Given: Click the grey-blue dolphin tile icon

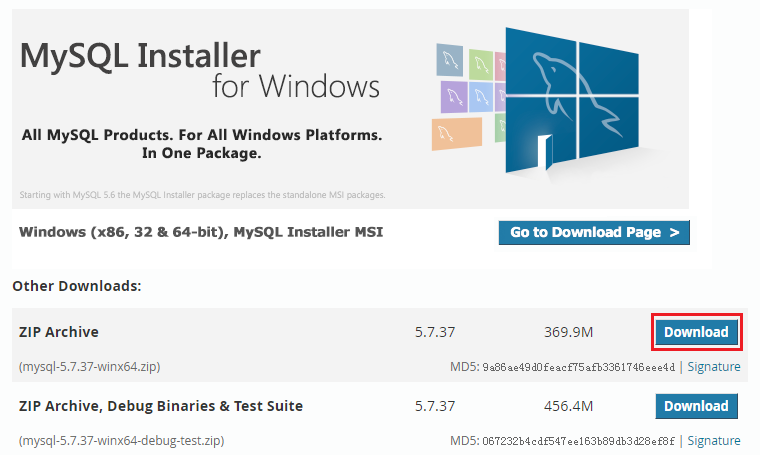Looking at the screenshot, I should 449,60.
